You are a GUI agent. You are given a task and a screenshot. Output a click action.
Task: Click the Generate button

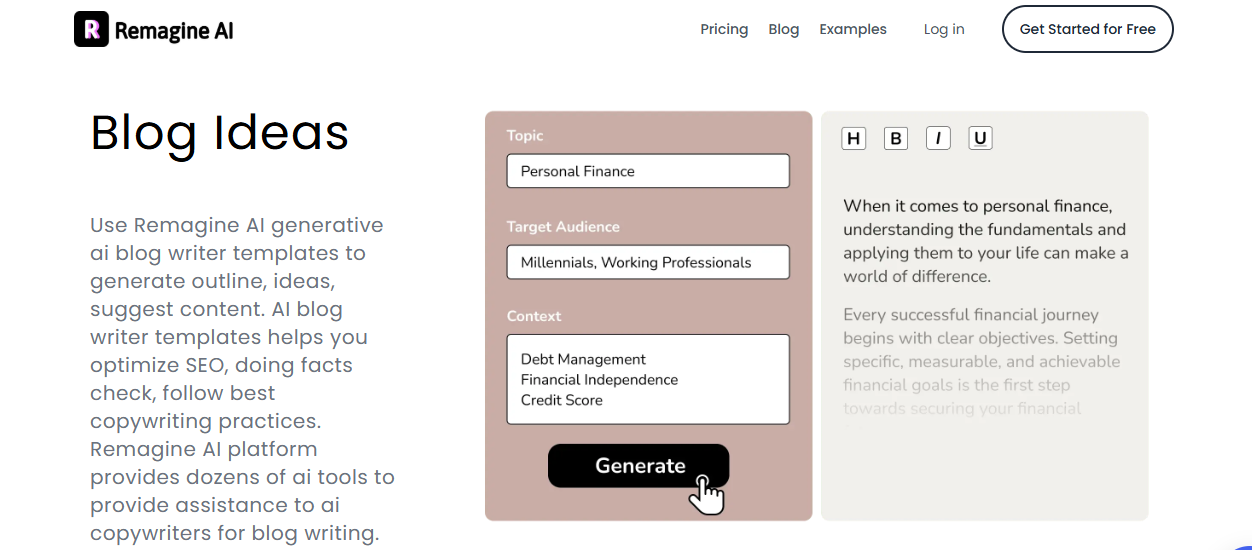click(639, 466)
